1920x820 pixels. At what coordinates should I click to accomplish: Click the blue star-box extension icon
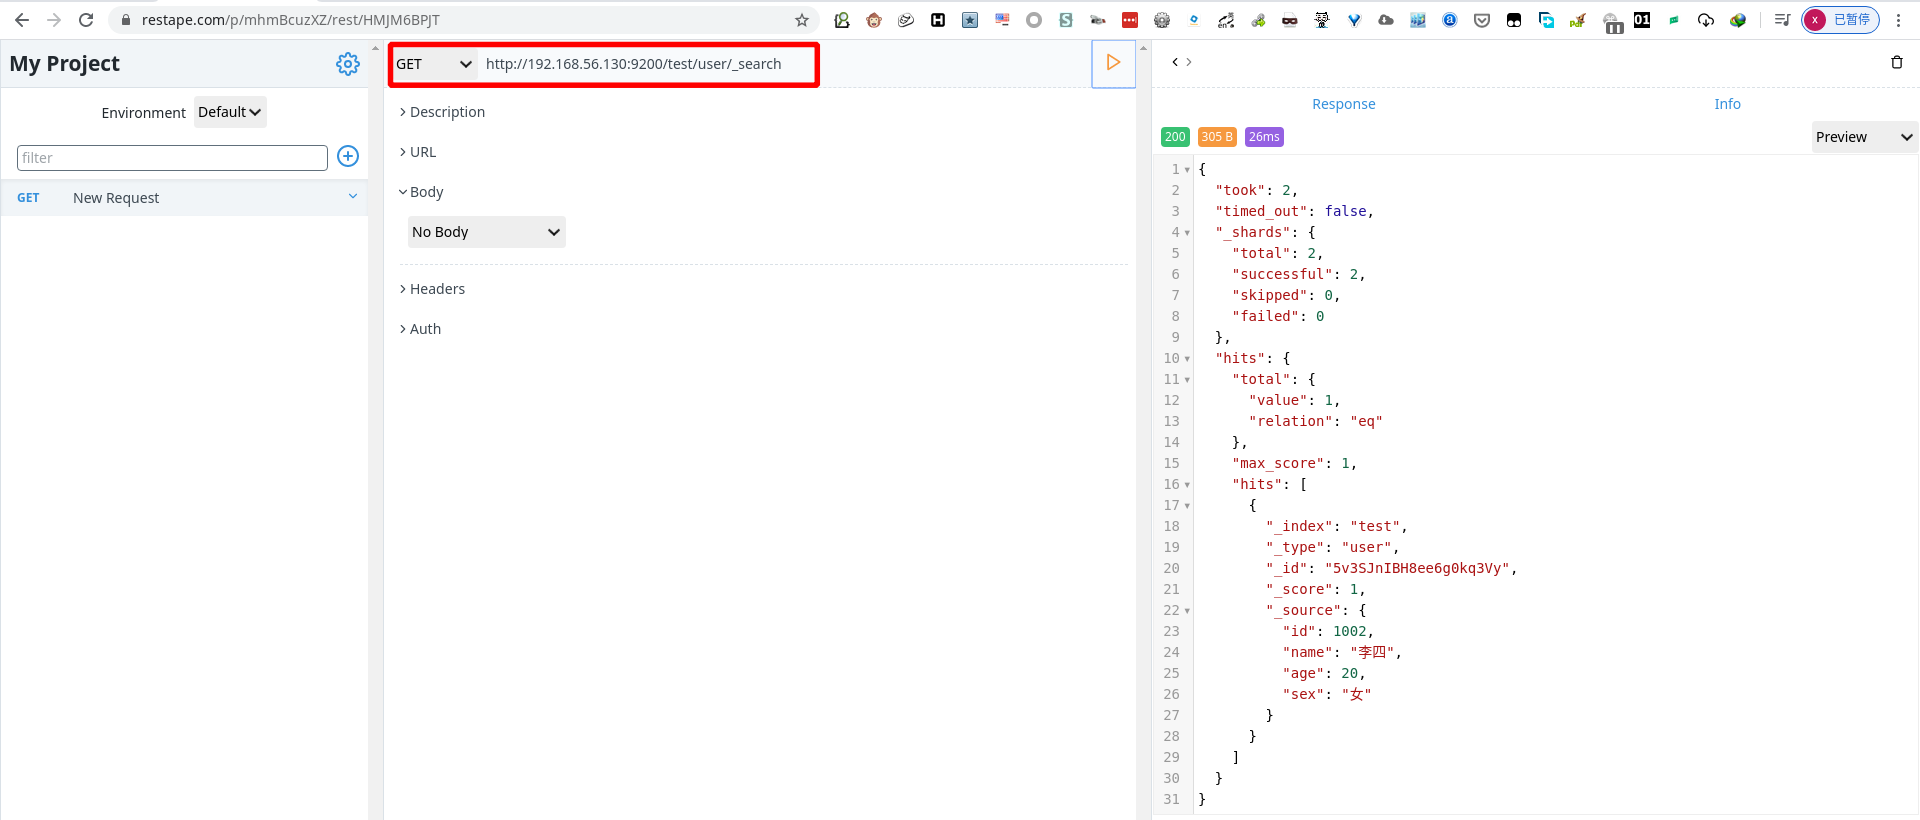970,20
